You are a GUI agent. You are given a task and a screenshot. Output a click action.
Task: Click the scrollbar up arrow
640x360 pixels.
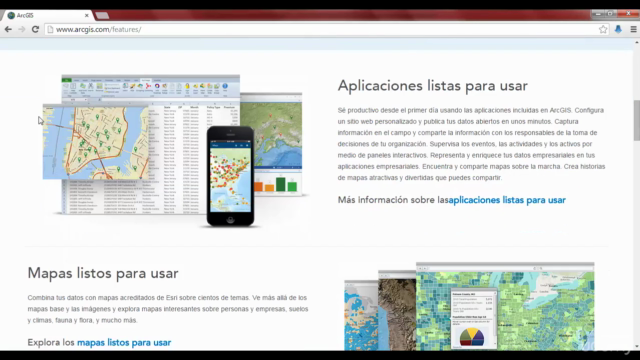(636, 42)
